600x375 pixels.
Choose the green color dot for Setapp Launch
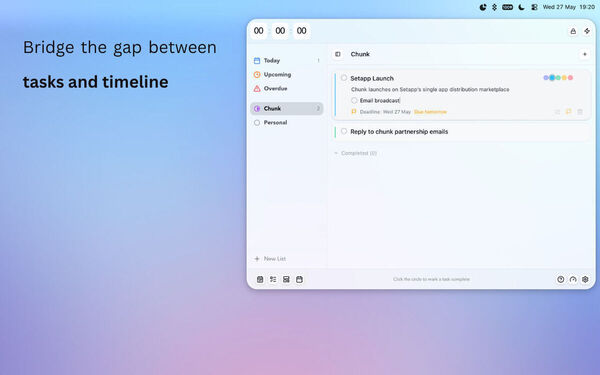tap(558, 78)
